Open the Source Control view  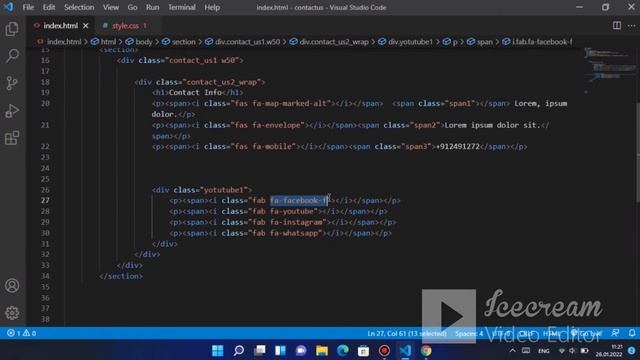[12, 83]
